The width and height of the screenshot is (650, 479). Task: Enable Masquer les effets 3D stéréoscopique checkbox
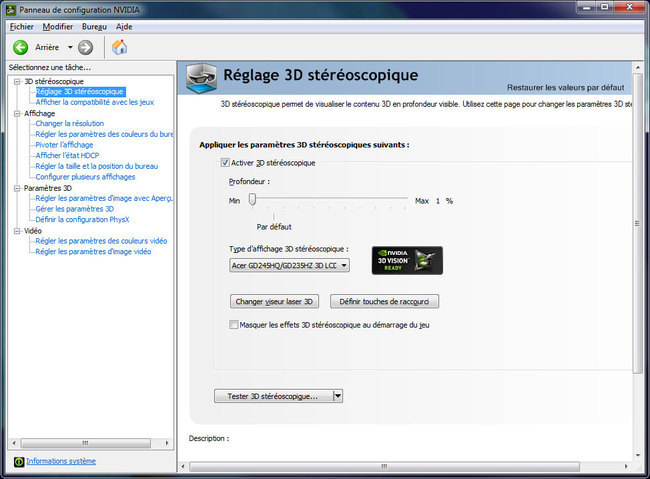[234, 324]
